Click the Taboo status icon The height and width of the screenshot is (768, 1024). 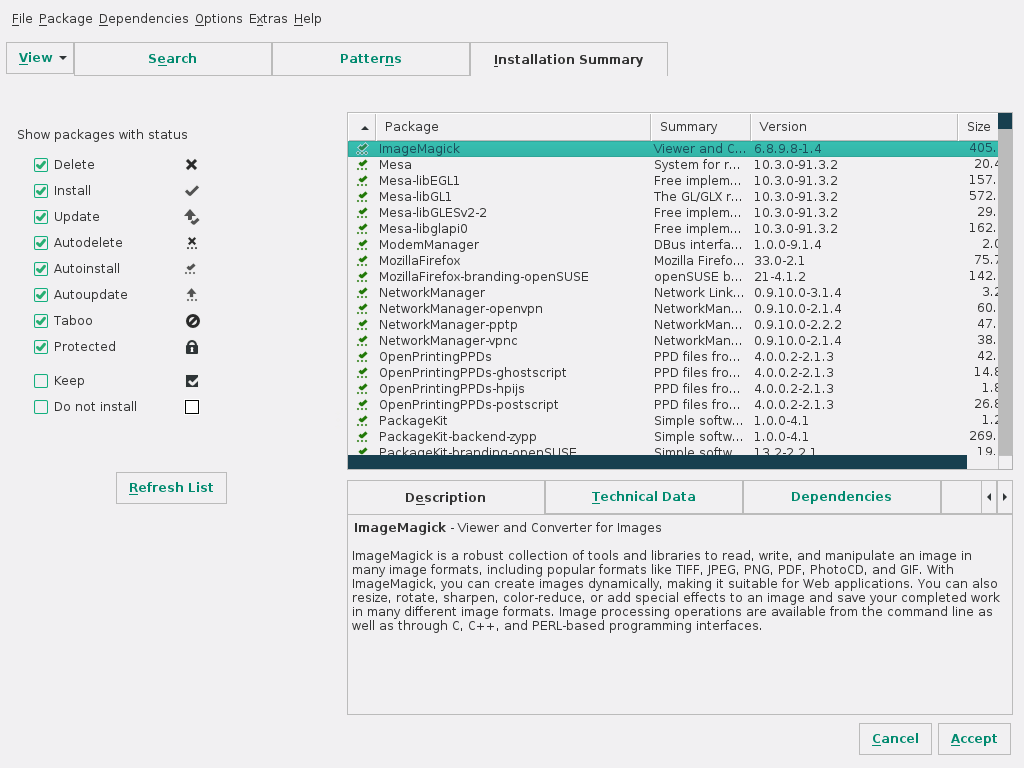192,321
